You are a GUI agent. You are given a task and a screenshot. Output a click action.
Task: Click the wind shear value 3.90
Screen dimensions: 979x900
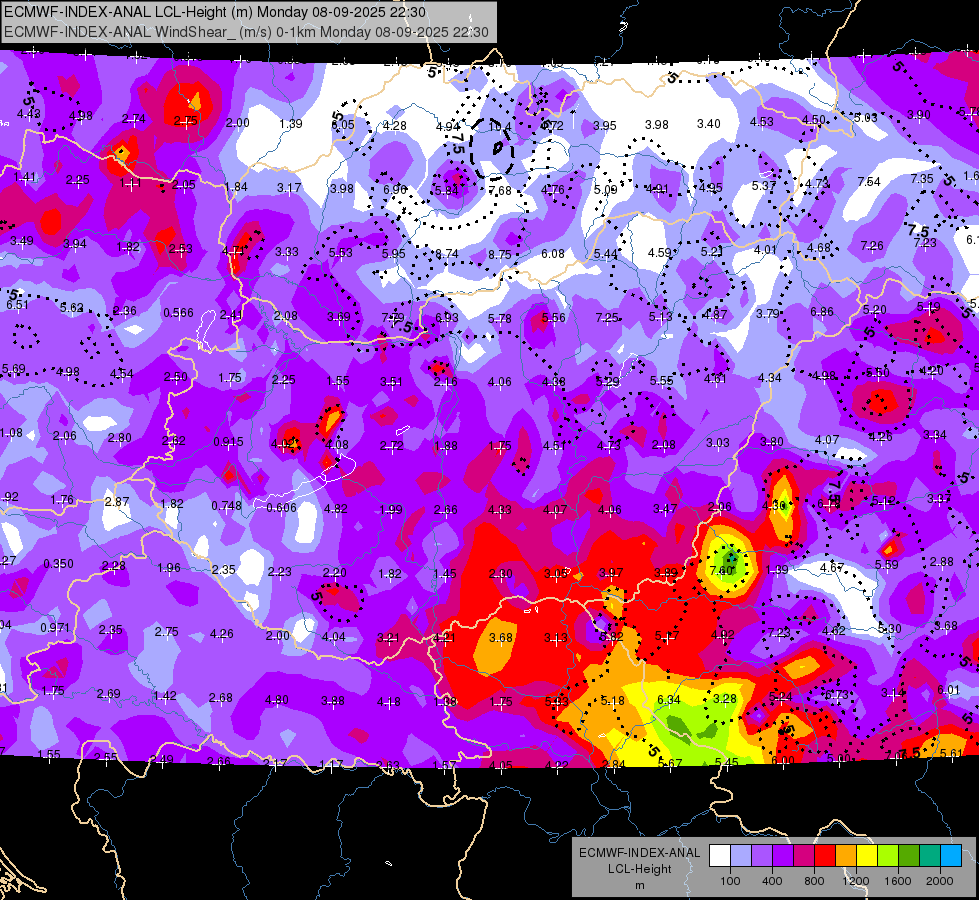pos(918,115)
